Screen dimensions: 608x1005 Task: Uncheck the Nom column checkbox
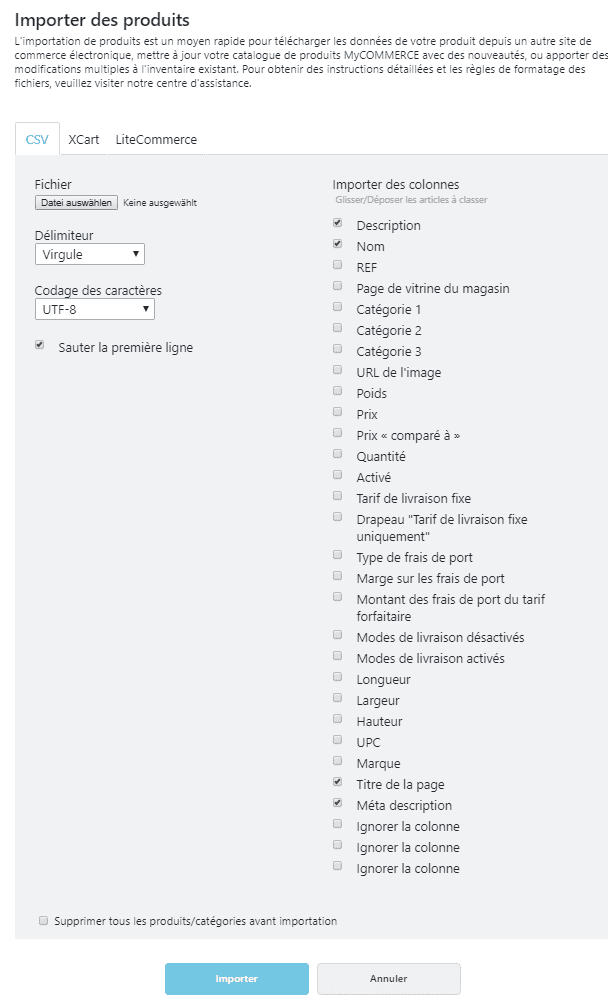(x=338, y=244)
